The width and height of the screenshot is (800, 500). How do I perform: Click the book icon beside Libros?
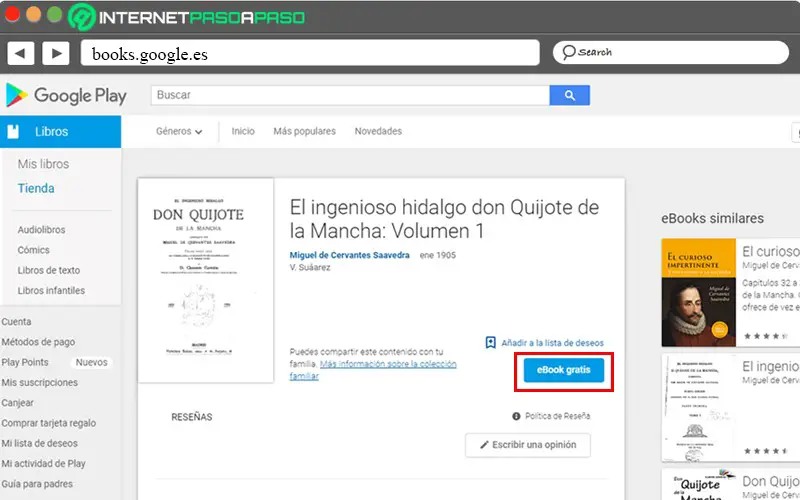[13, 132]
